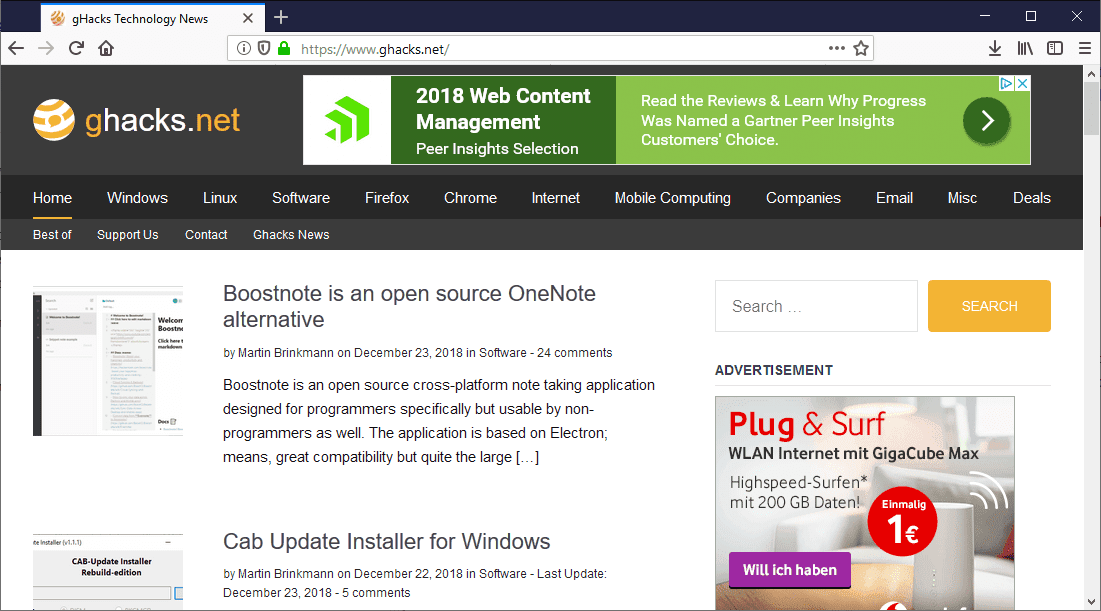This screenshot has width=1101, height=611.
Task: View secure connection padlock details
Action: pos(284,48)
